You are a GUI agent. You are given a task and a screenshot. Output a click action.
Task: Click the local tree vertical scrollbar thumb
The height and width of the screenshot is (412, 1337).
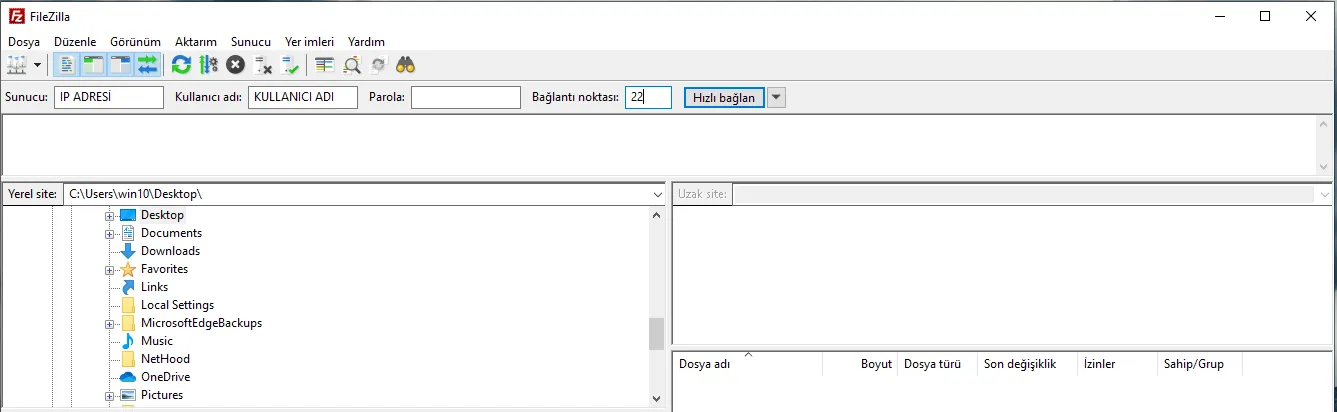coord(657,334)
